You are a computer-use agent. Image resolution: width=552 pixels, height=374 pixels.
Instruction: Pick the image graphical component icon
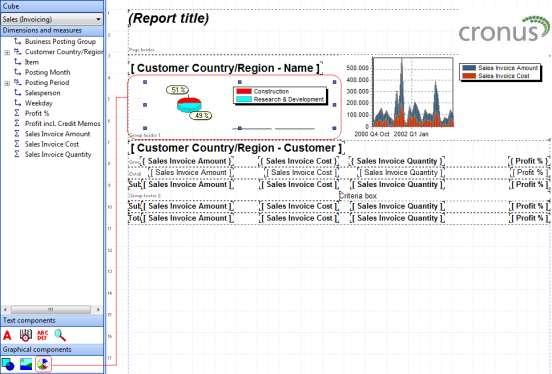[x=26, y=364]
